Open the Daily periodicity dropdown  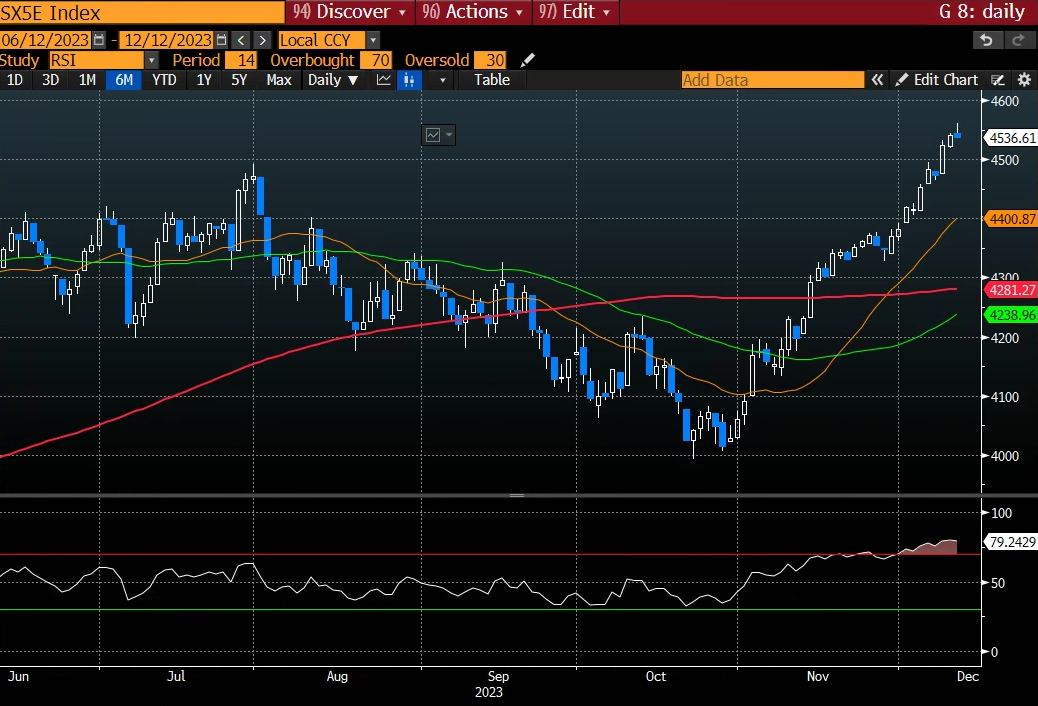(333, 80)
